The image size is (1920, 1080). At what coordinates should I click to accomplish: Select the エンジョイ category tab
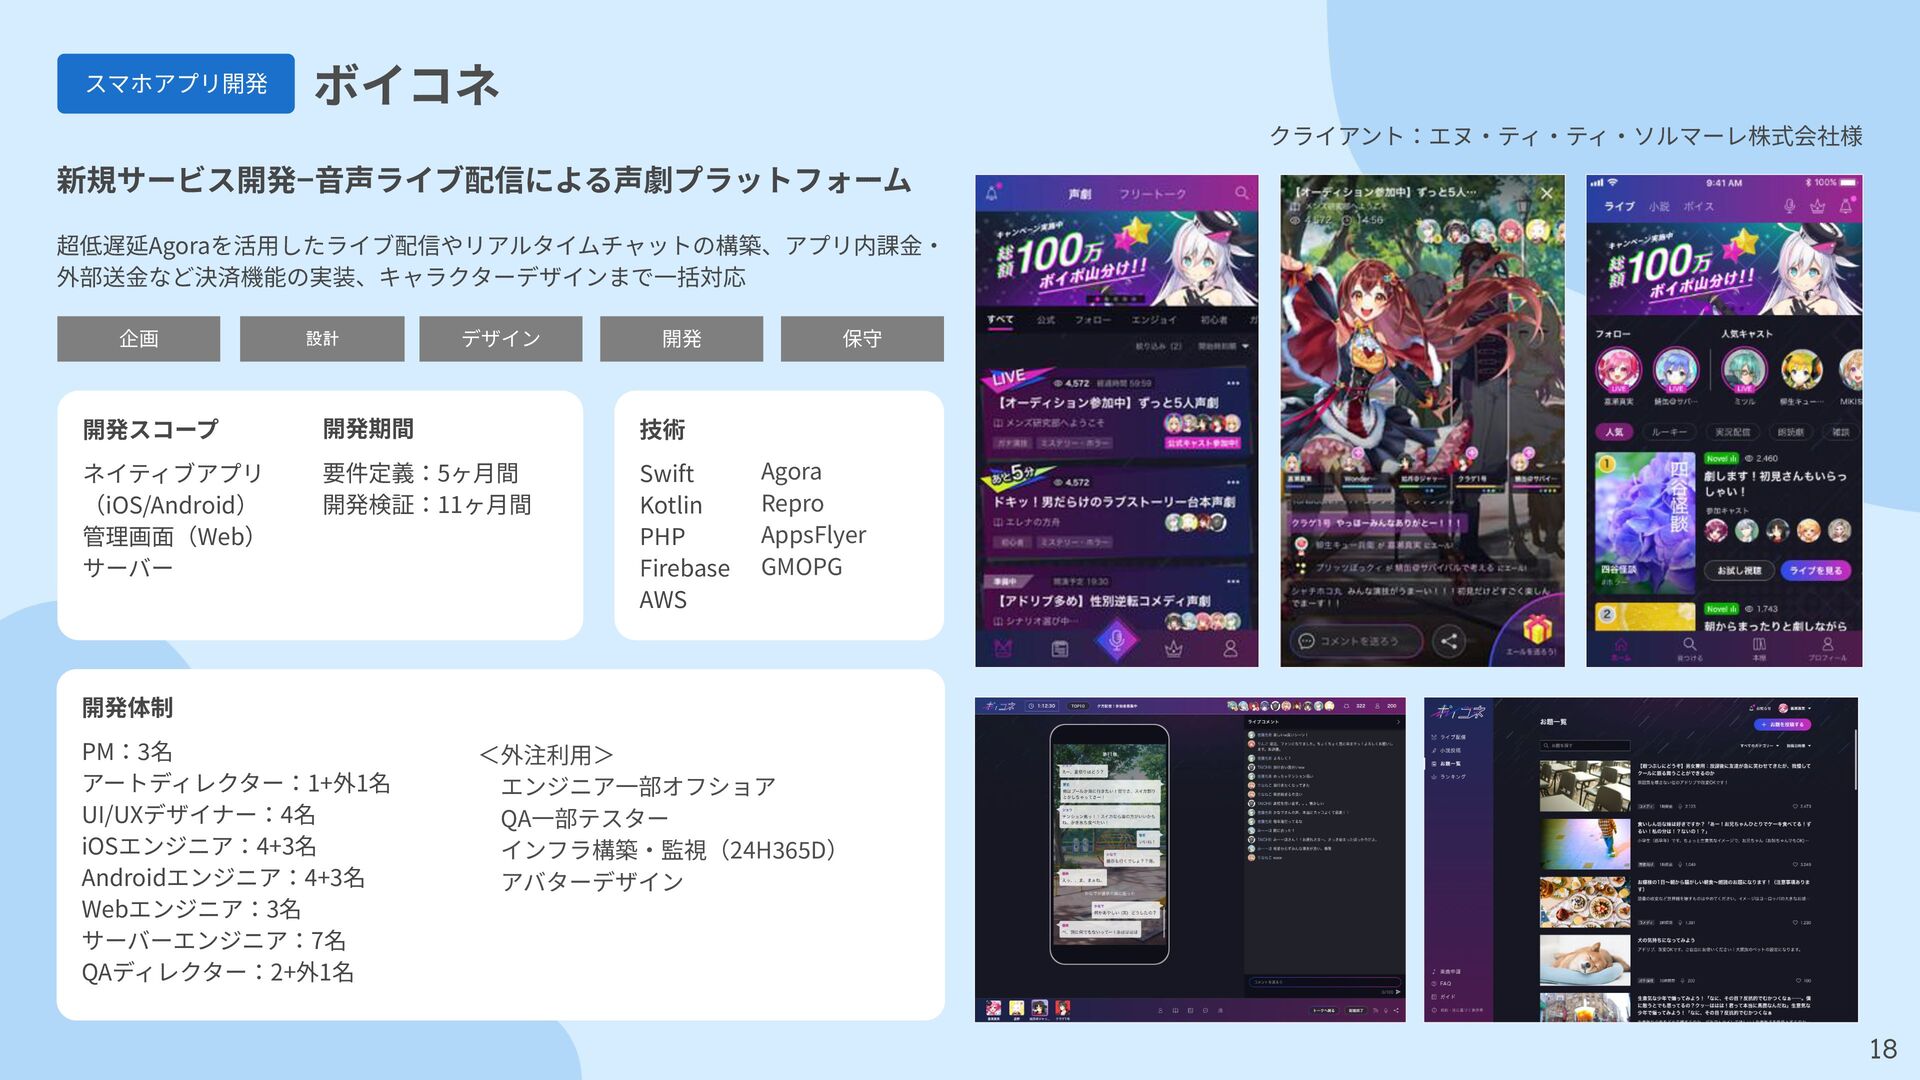click(1153, 320)
